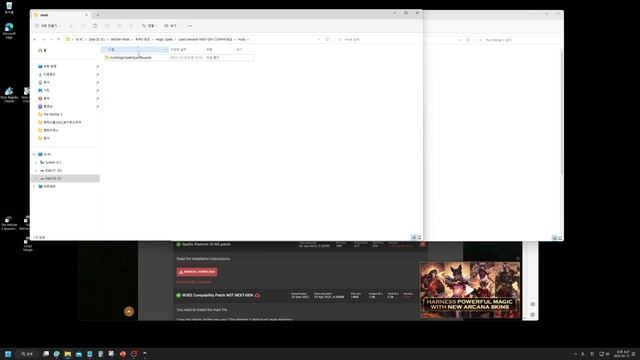Click the search box in the front Explorer window
This screenshot has width=640, height=360.
[x=377, y=40]
